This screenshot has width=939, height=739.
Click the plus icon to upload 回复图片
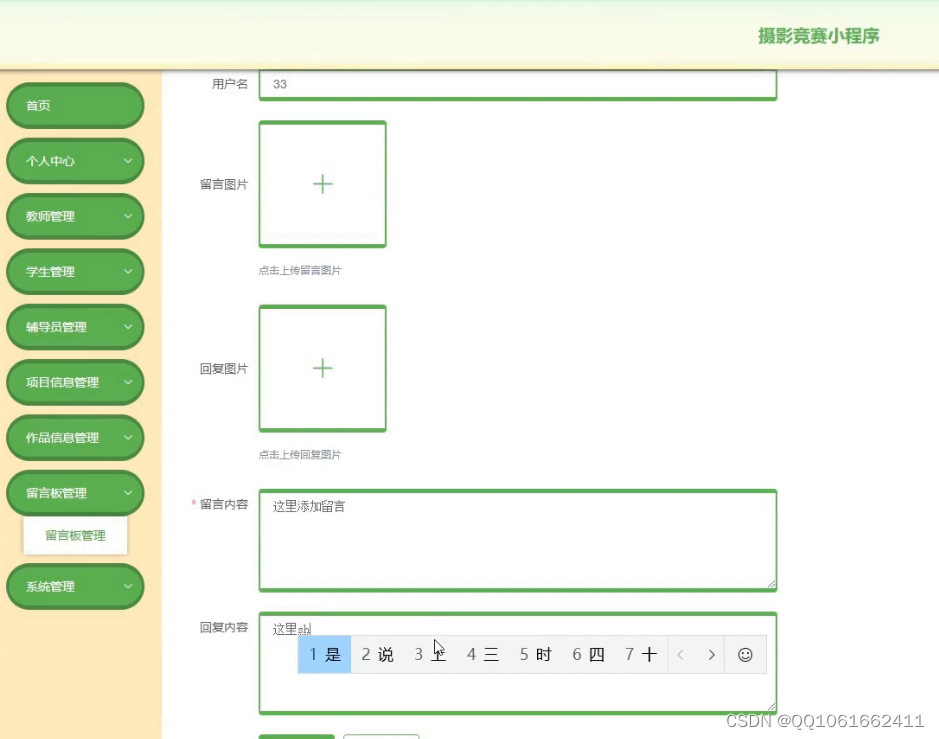pyautogui.click(x=322, y=368)
